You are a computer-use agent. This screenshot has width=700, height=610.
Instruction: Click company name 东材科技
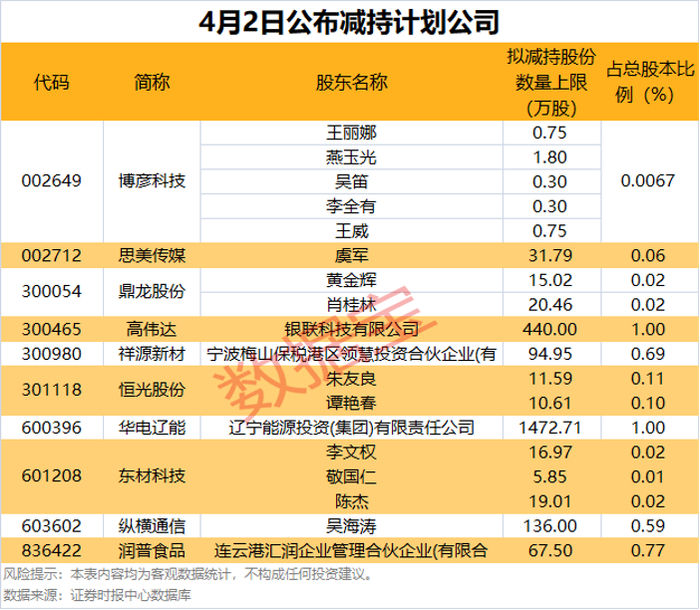tap(152, 476)
